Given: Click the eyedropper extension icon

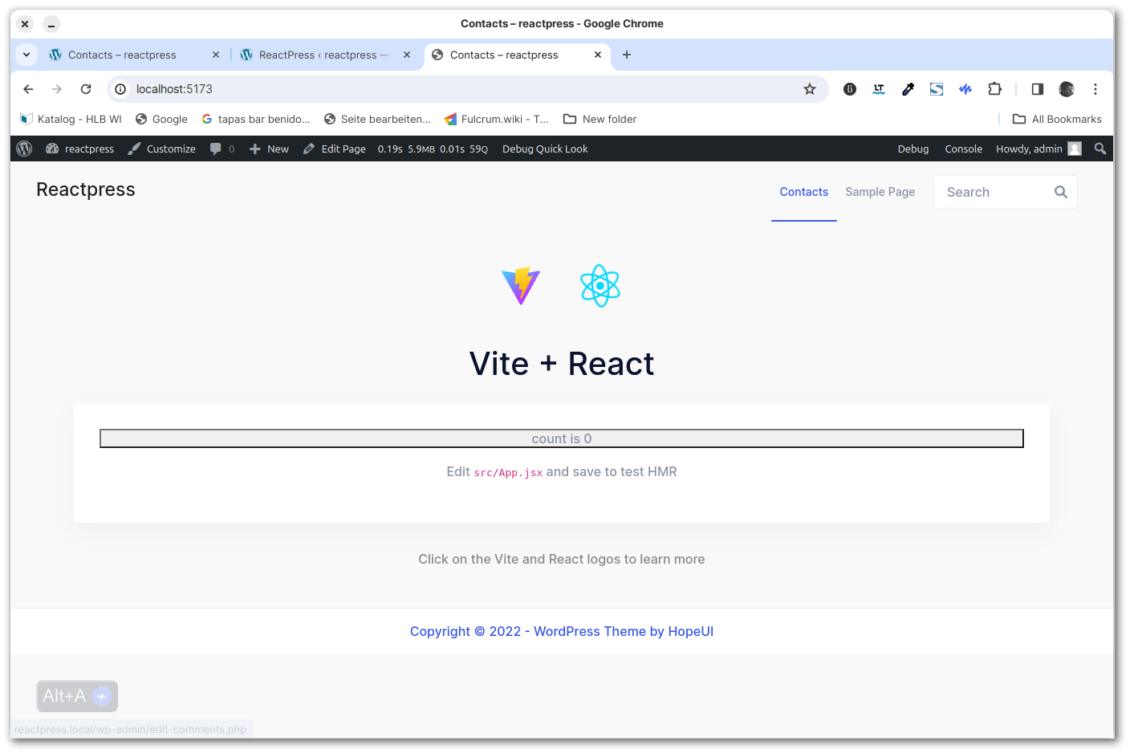Looking at the screenshot, I should [907, 89].
